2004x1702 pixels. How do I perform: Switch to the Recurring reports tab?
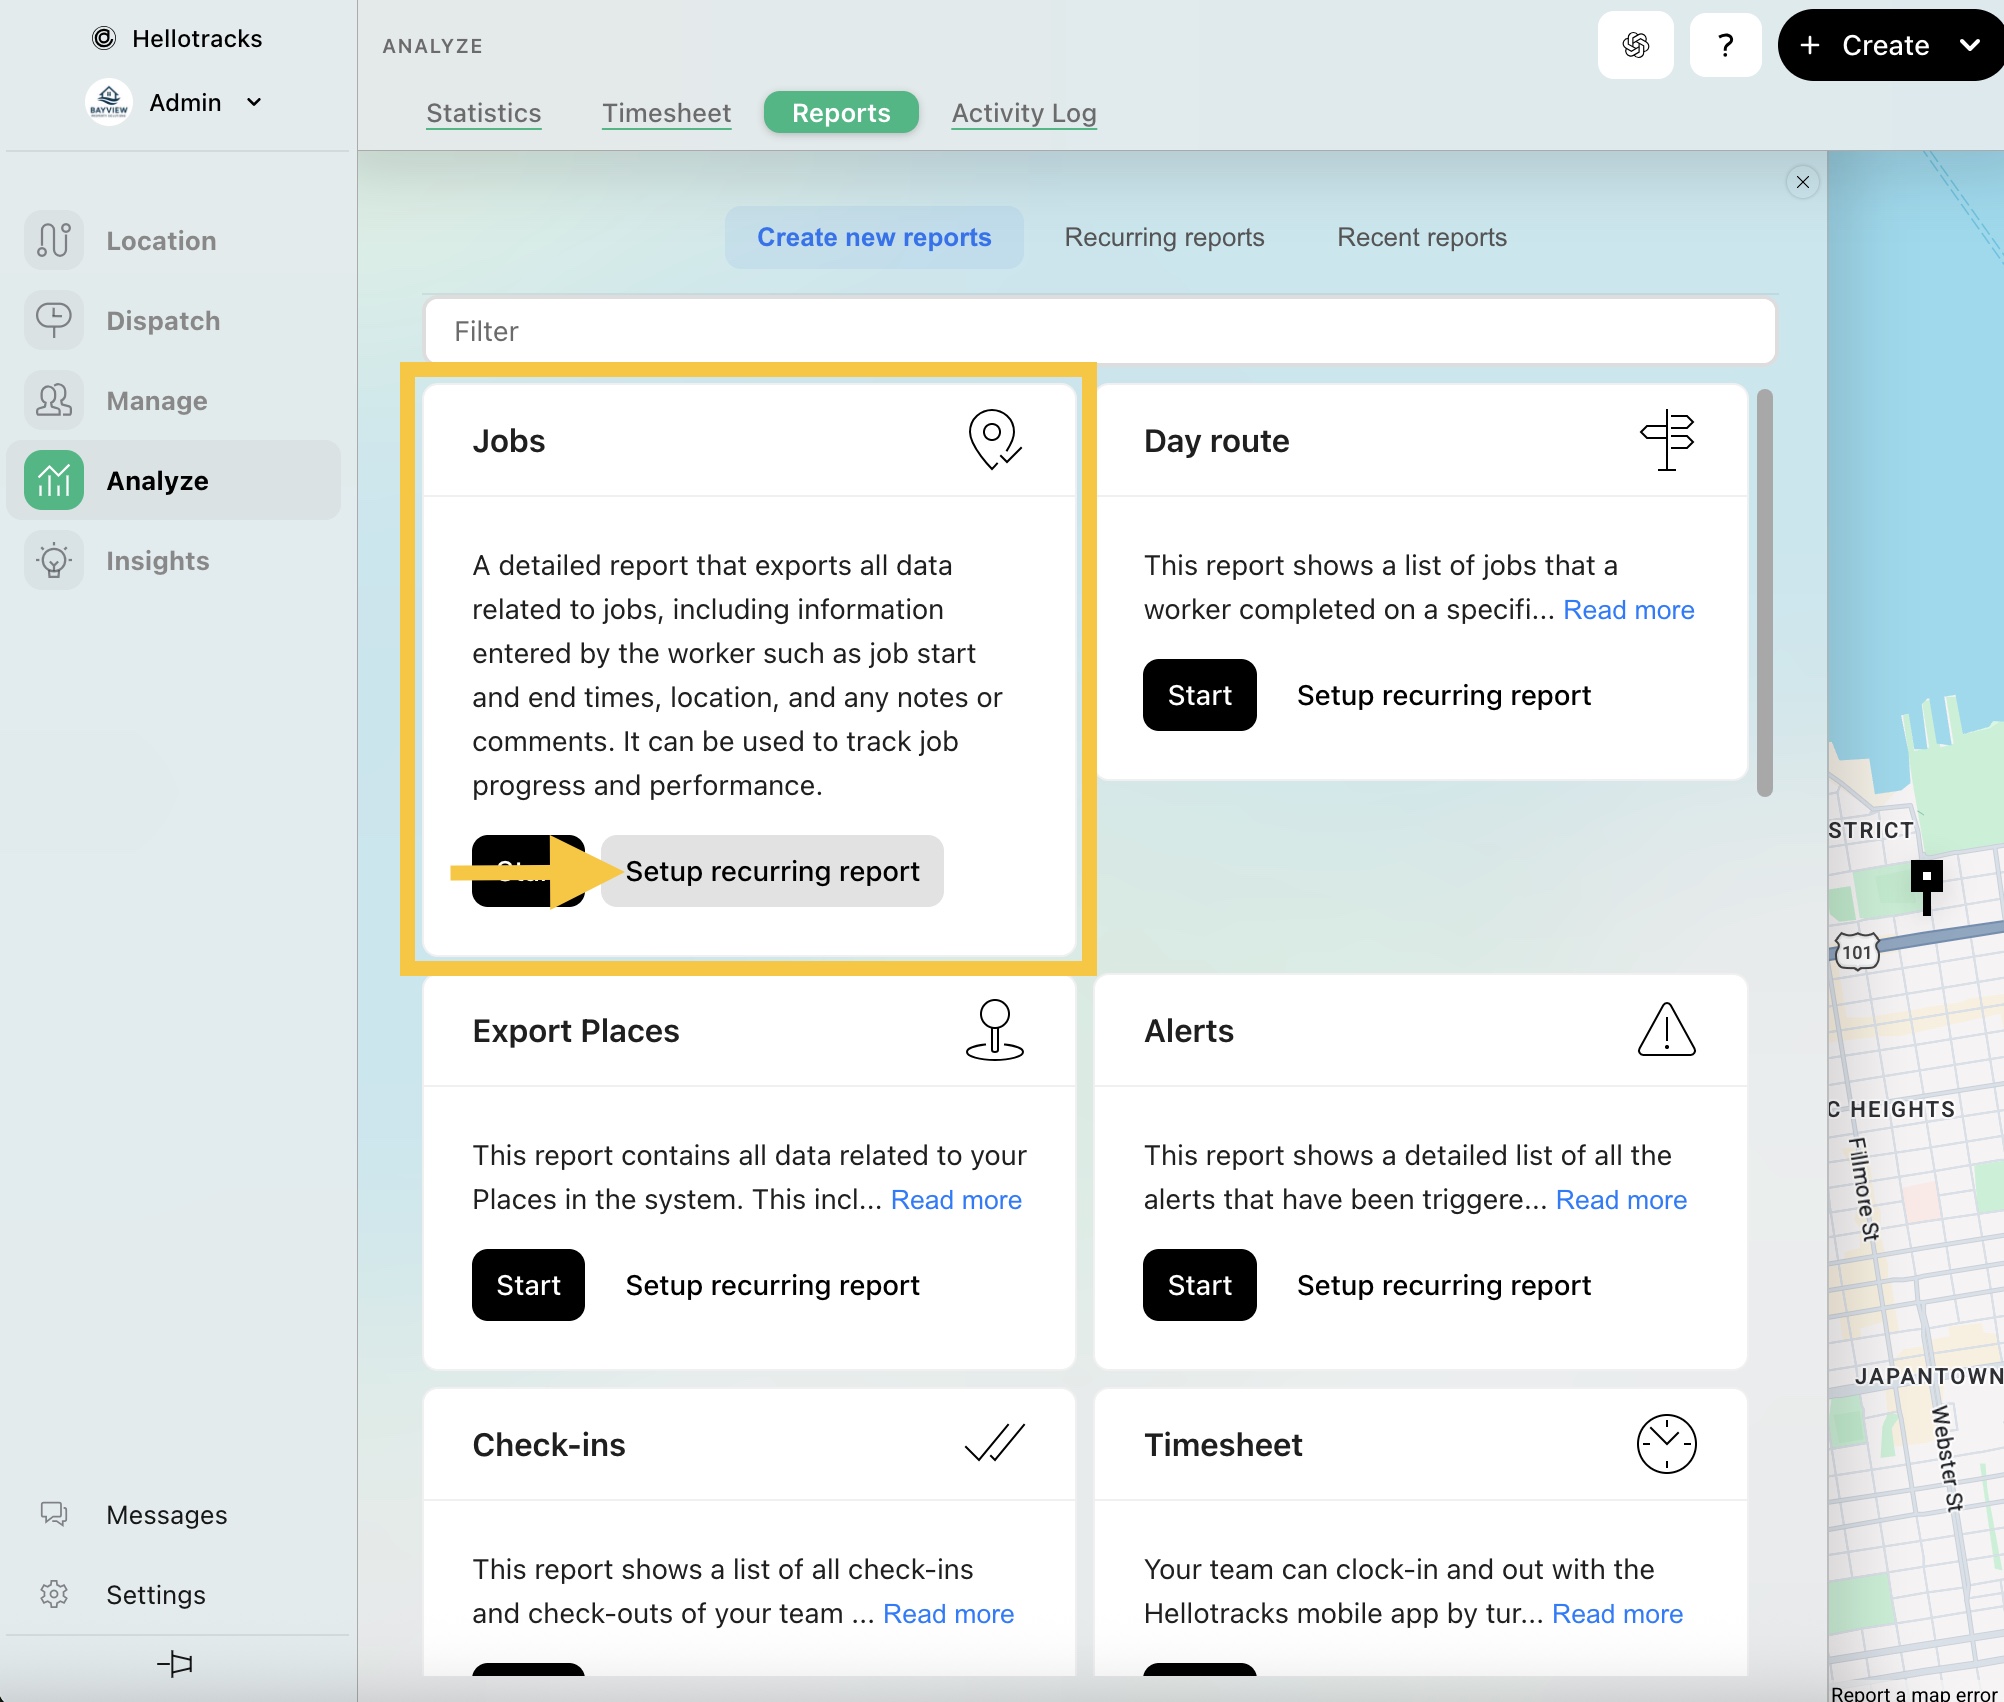point(1164,237)
